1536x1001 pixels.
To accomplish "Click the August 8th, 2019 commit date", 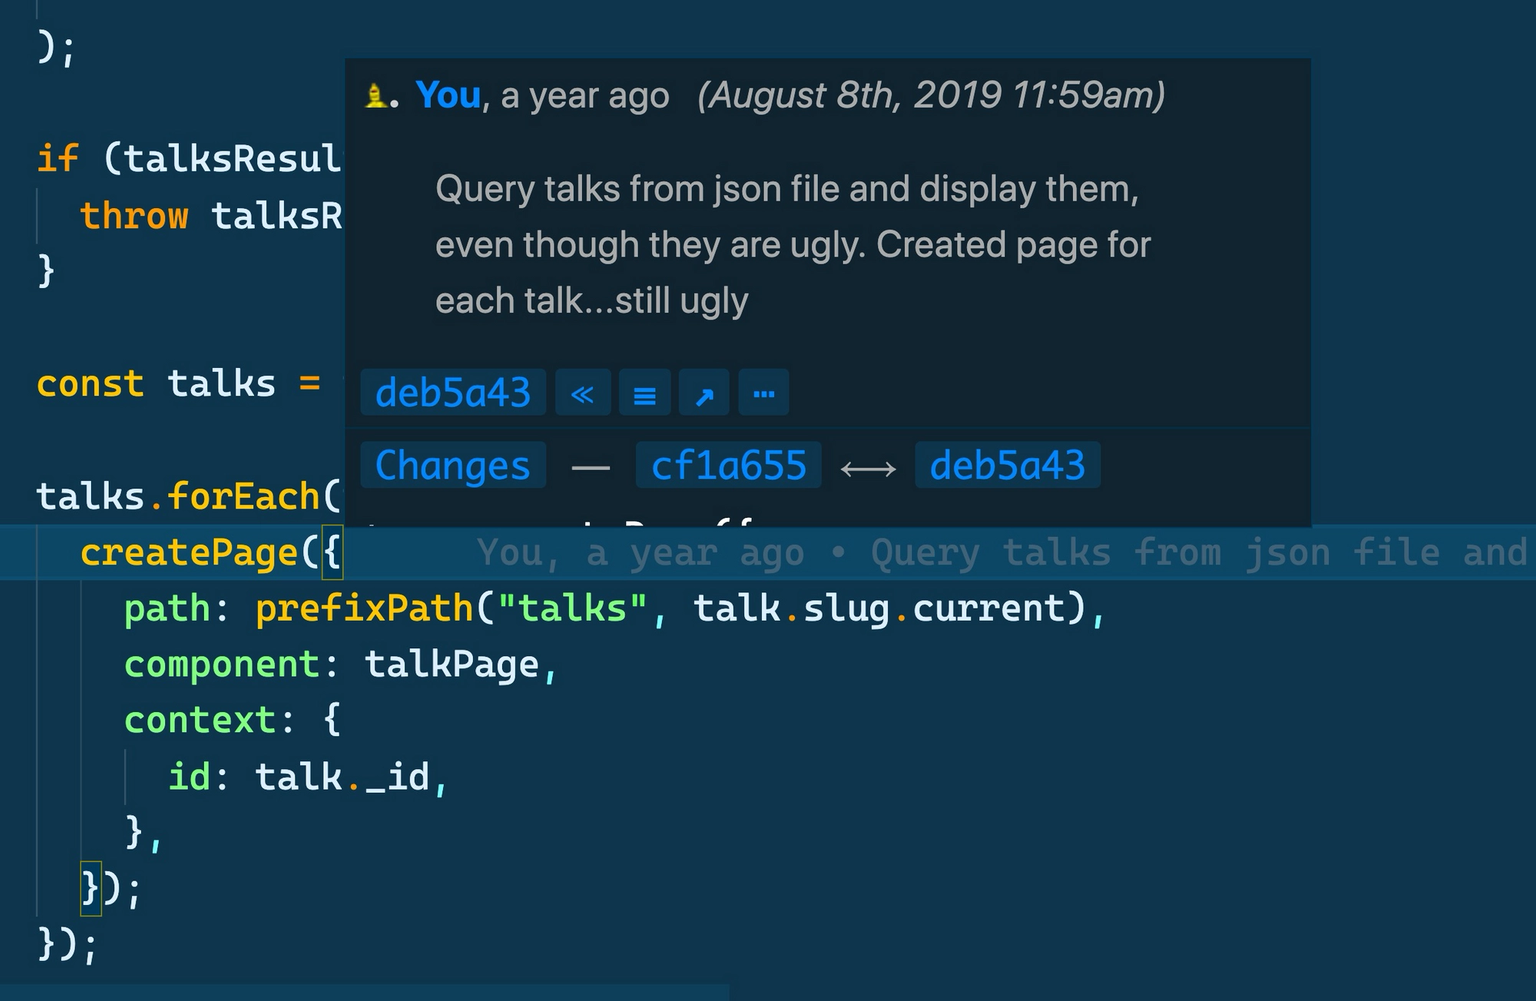I will click(x=930, y=96).
